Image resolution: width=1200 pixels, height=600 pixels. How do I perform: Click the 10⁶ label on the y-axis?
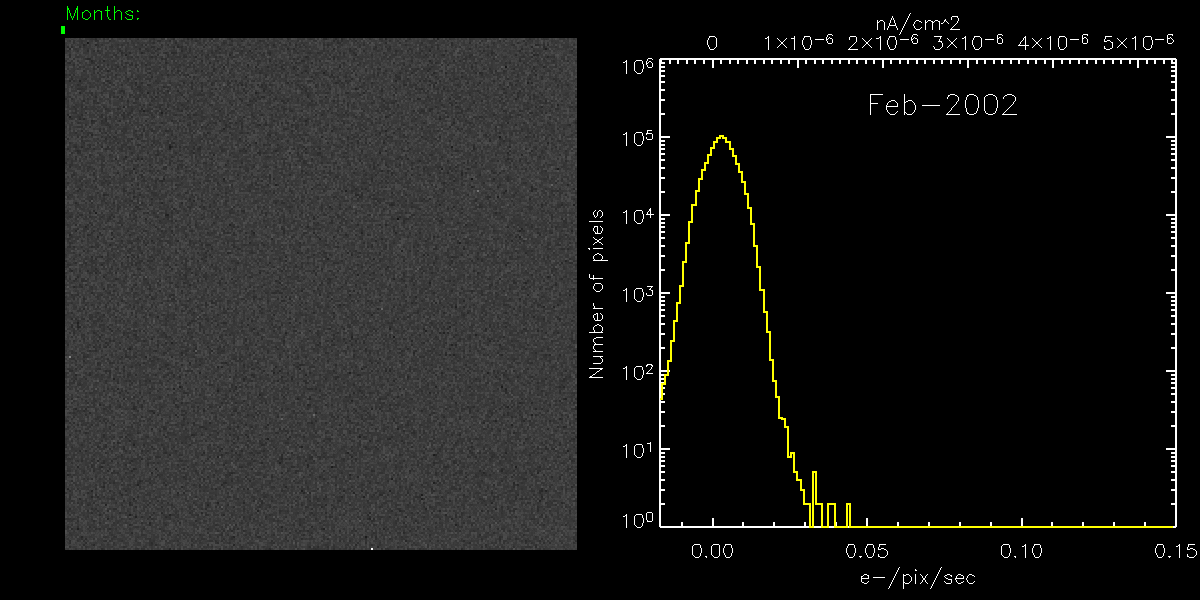[x=638, y=67]
